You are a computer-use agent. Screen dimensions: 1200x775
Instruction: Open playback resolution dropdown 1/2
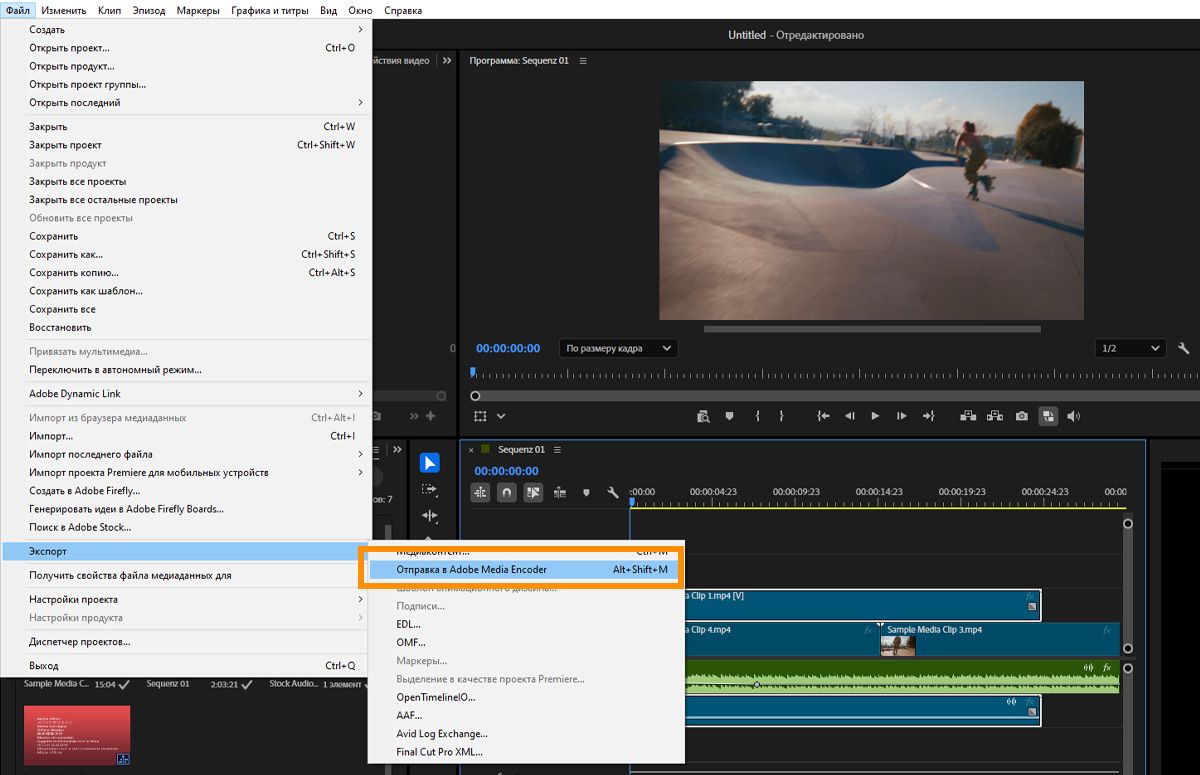tap(1130, 348)
